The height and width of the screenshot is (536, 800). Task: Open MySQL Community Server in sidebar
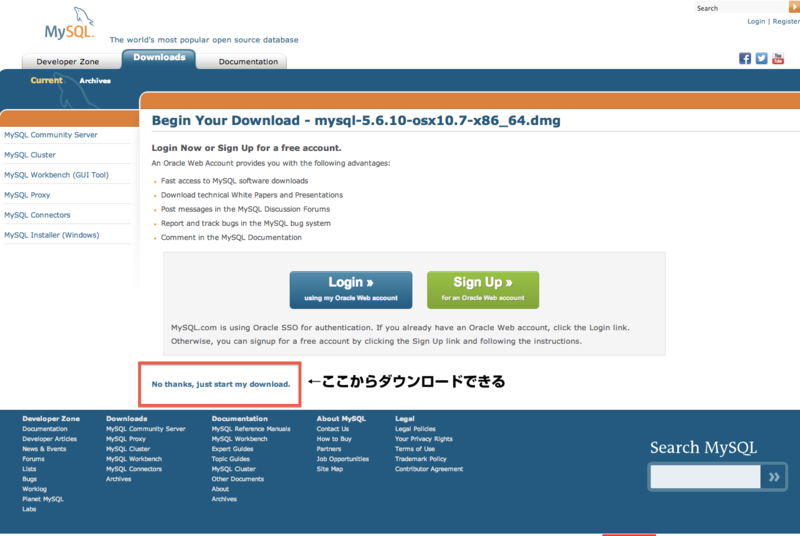pos(50,135)
